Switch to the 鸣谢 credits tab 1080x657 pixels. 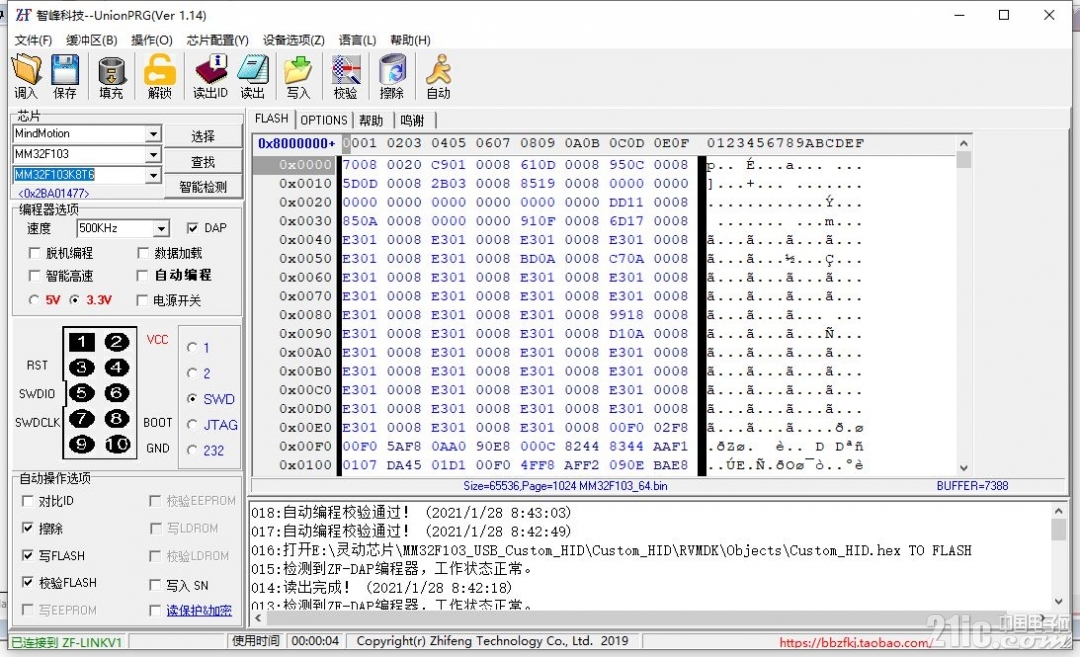[x=413, y=121]
